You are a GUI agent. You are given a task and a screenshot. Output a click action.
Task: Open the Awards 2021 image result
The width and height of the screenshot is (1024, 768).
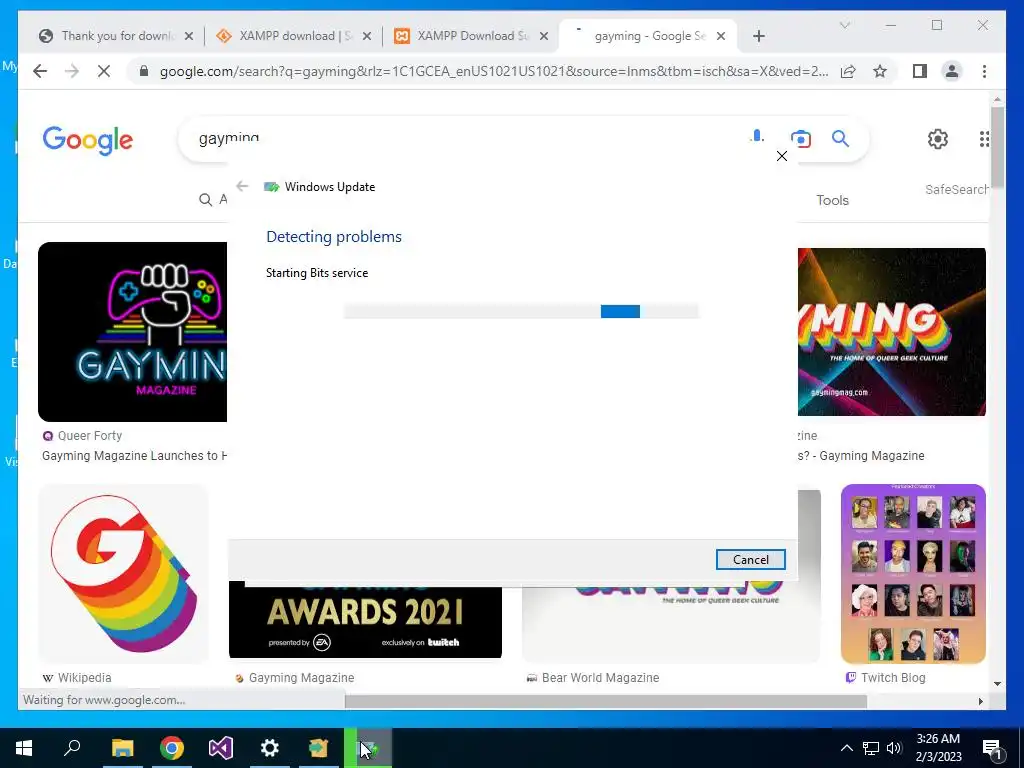click(365, 620)
